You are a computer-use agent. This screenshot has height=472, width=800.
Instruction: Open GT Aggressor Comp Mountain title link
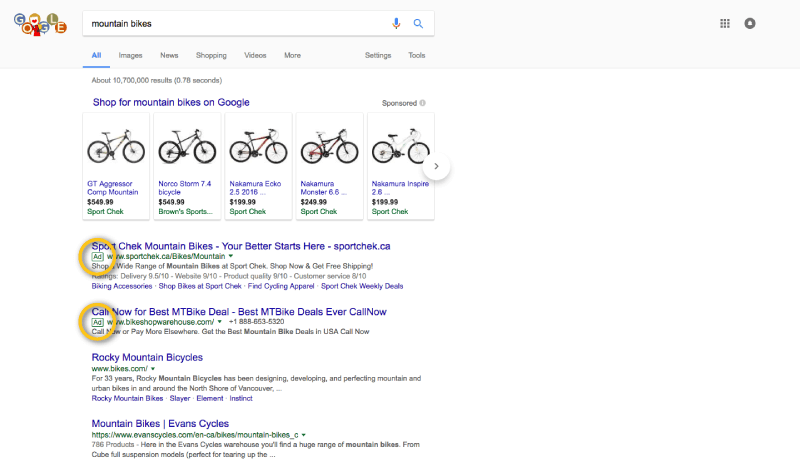113,188
